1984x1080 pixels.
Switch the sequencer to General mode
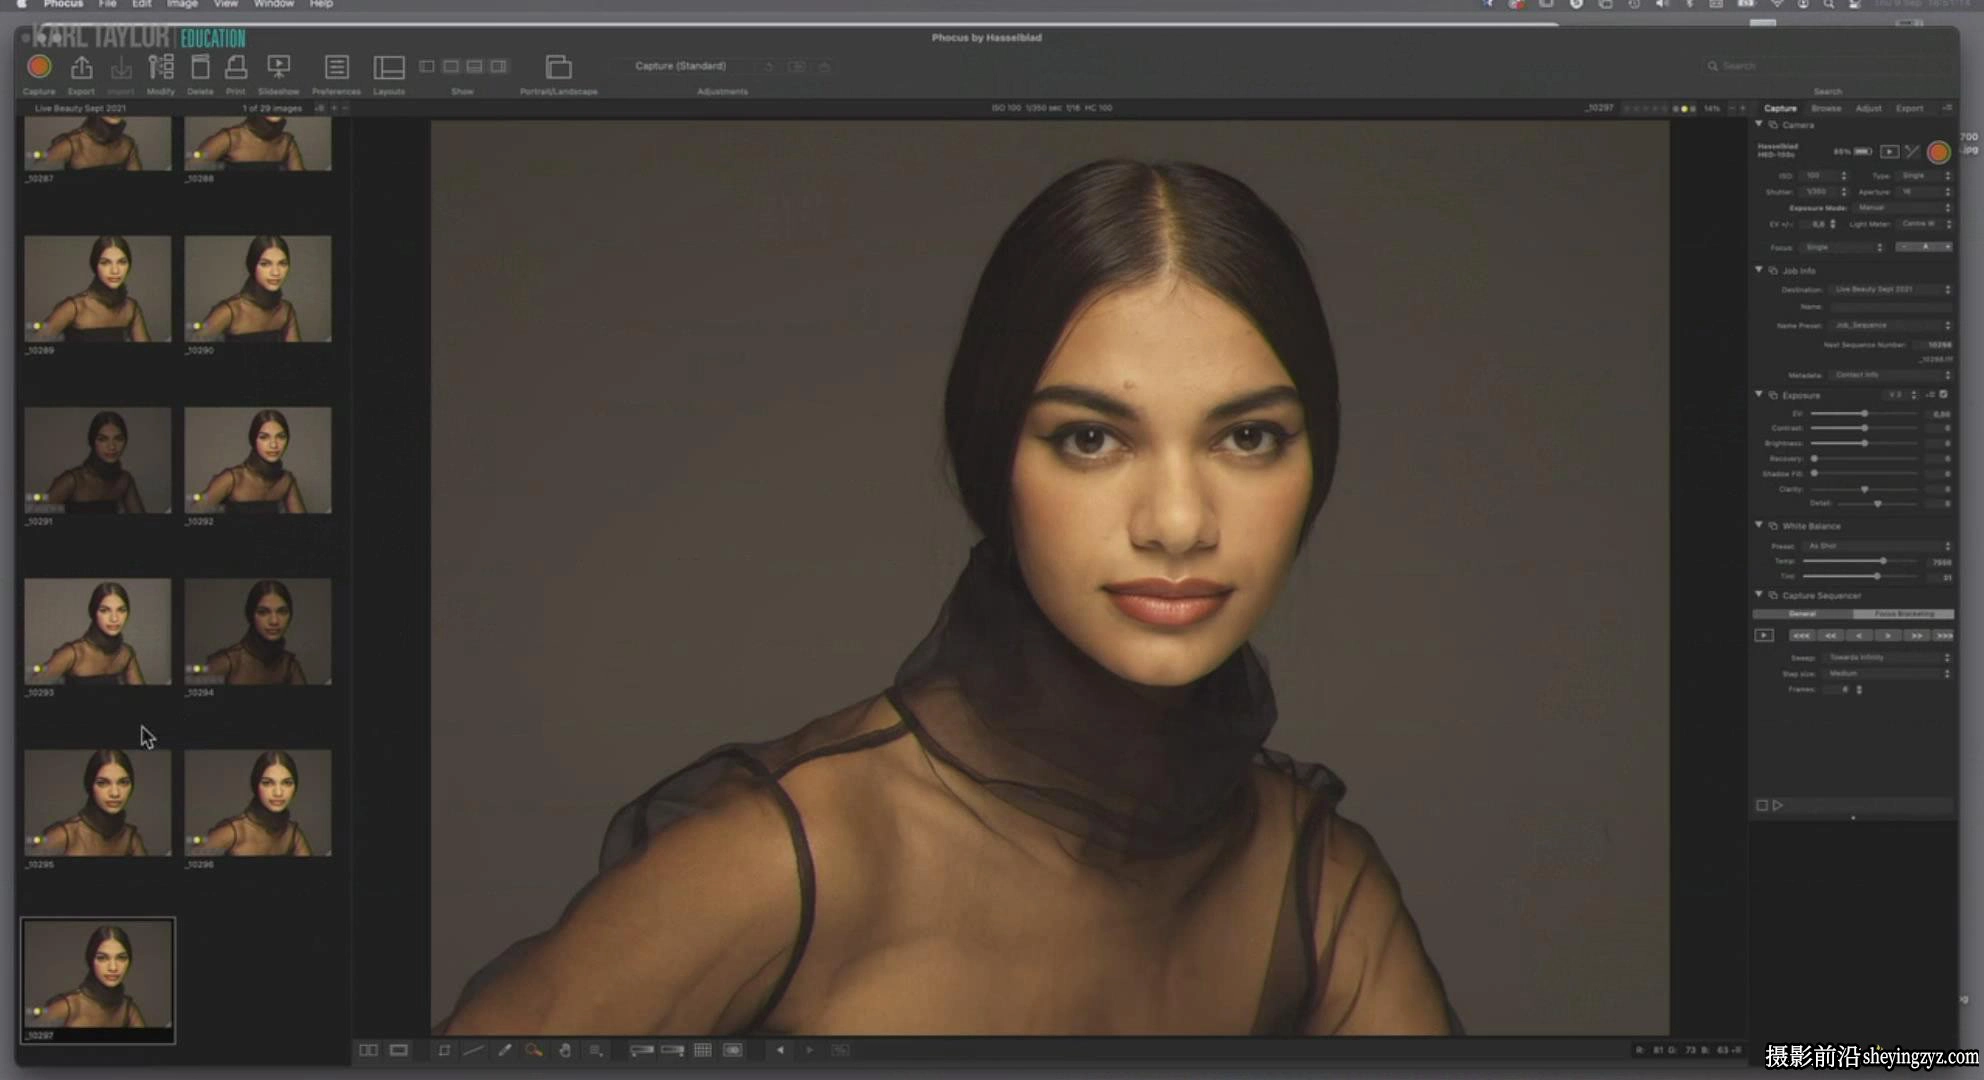pyautogui.click(x=1803, y=614)
